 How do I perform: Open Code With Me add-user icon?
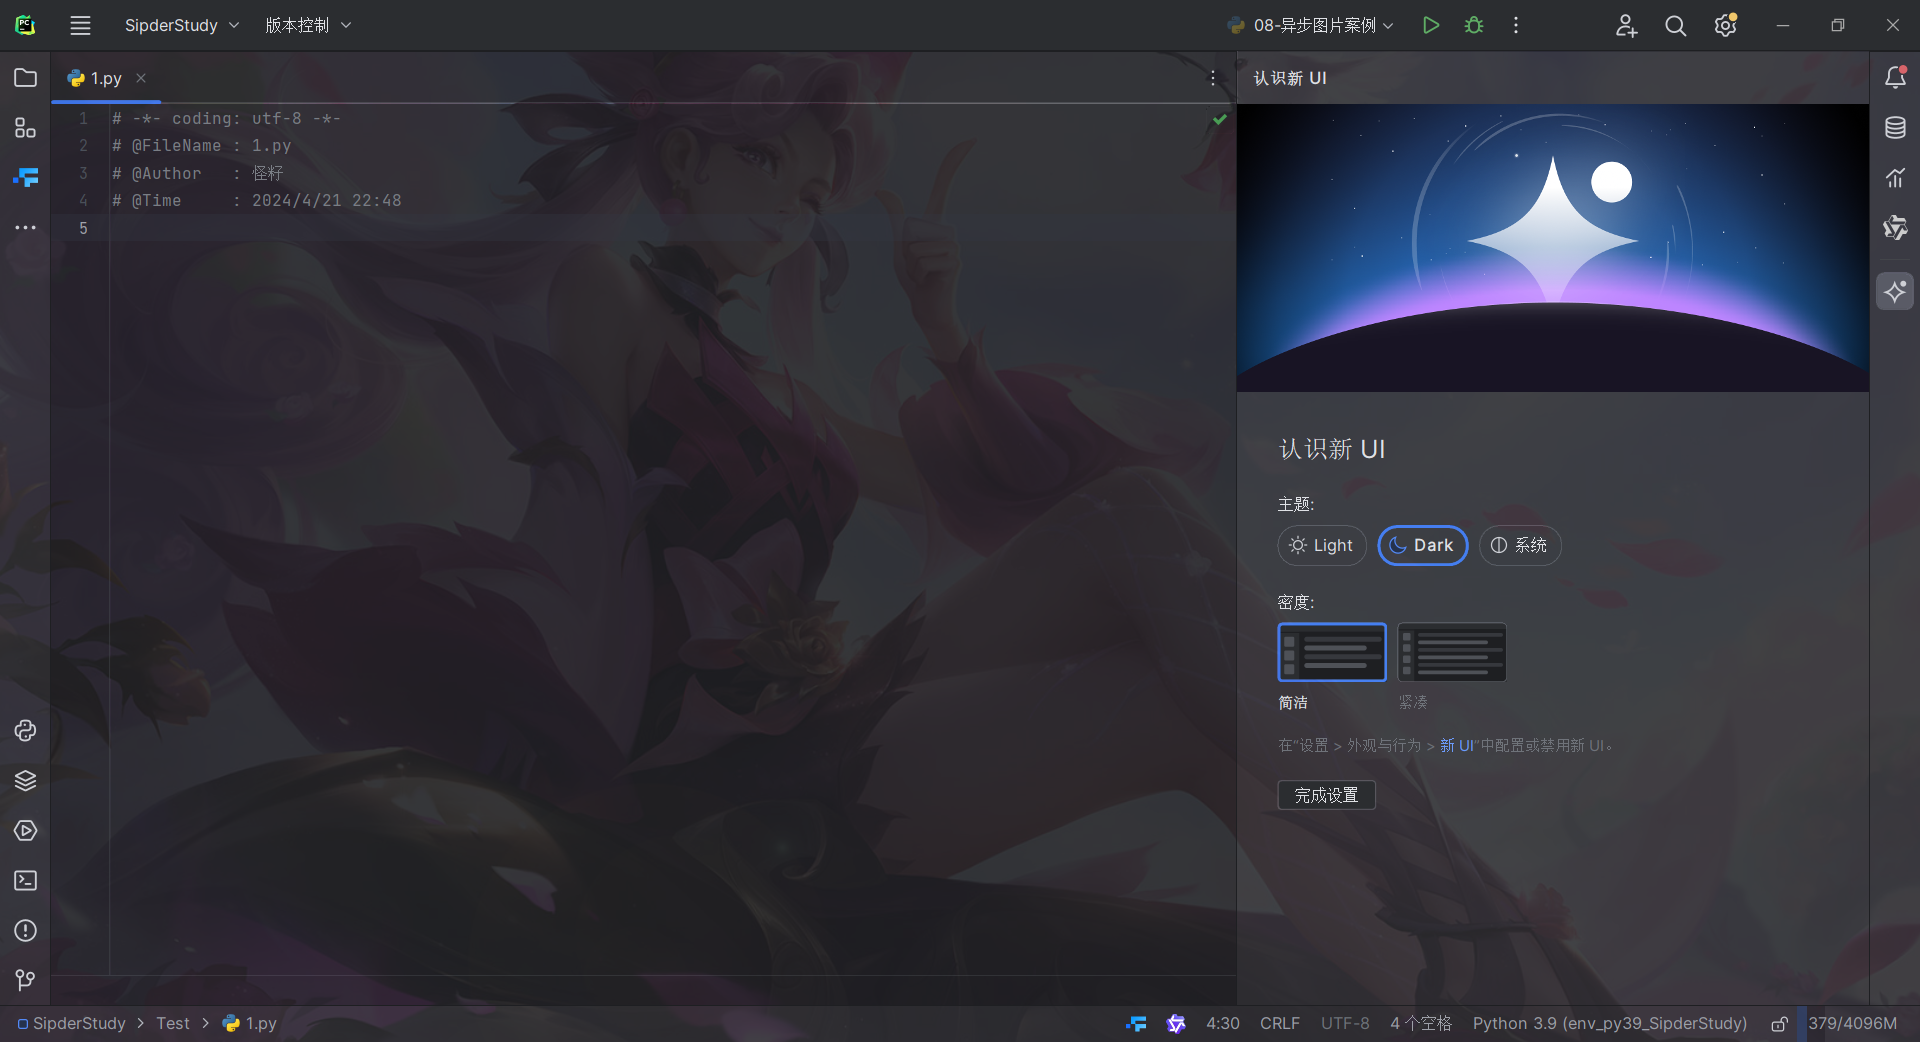tap(1626, 25)
